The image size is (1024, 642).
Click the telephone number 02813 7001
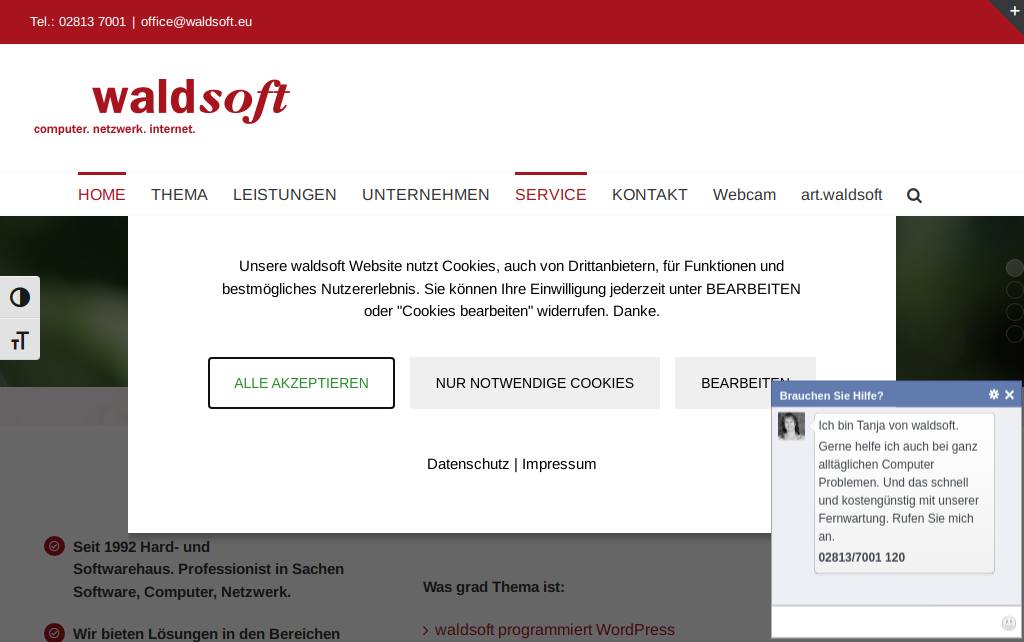[x=92, y=22]
